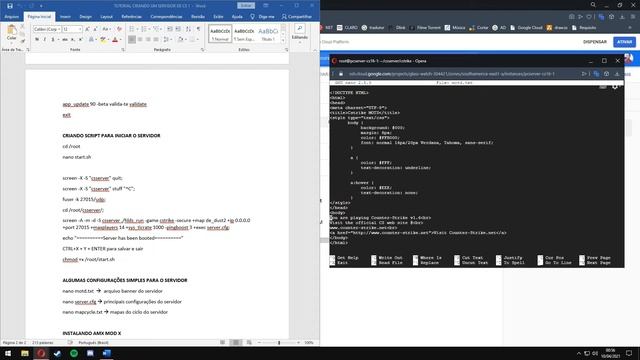
Task: Click the Compartilhar button in Word
Action: click(x=297, y=17)
